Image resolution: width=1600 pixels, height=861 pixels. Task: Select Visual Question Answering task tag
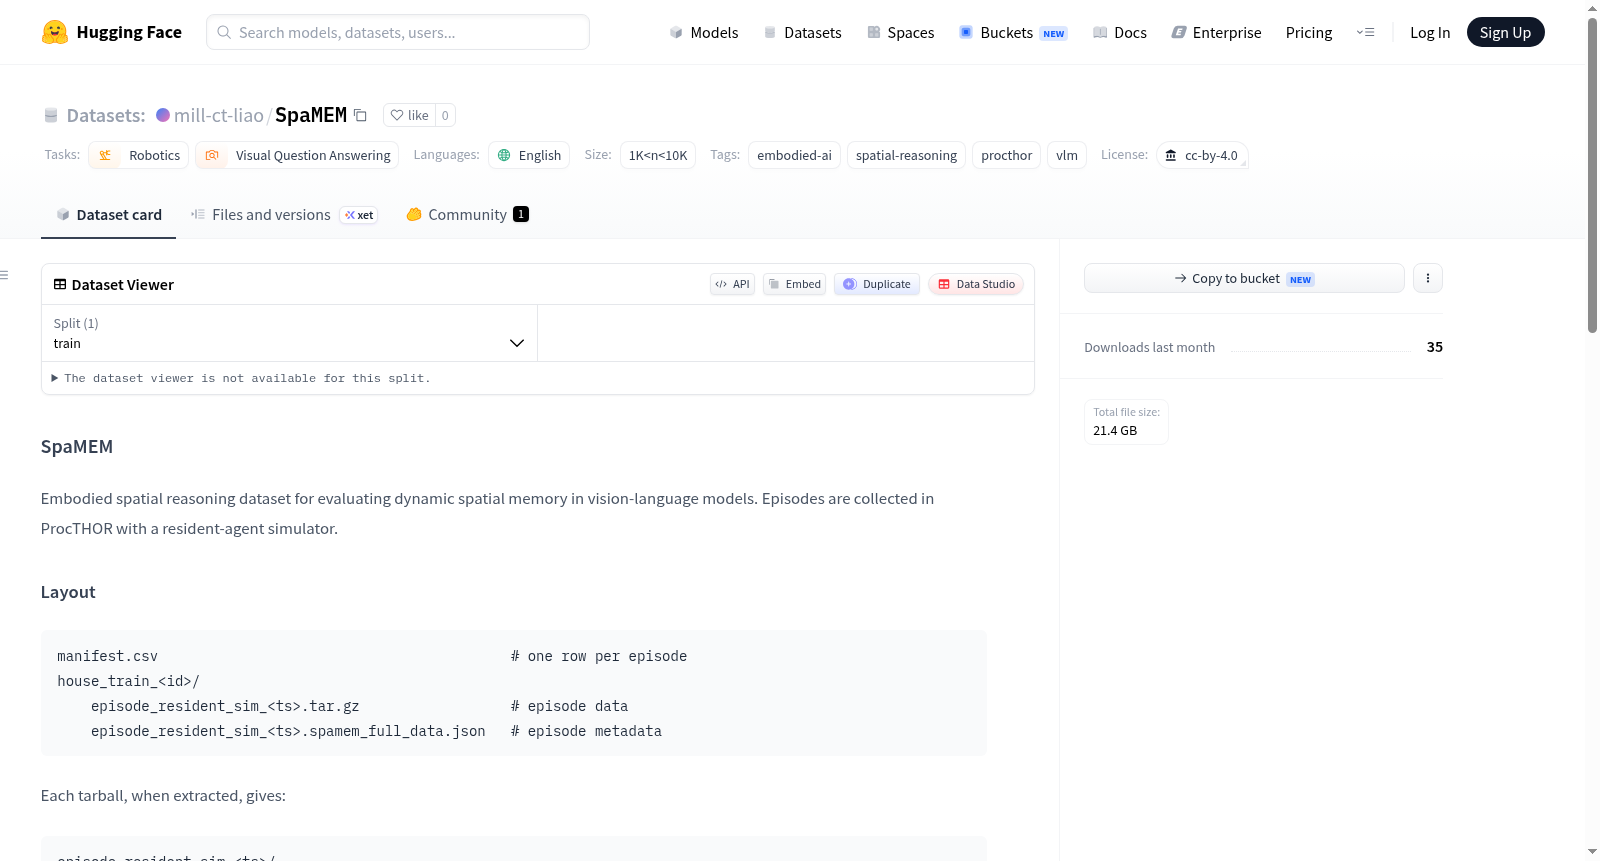tap(297, 155)
